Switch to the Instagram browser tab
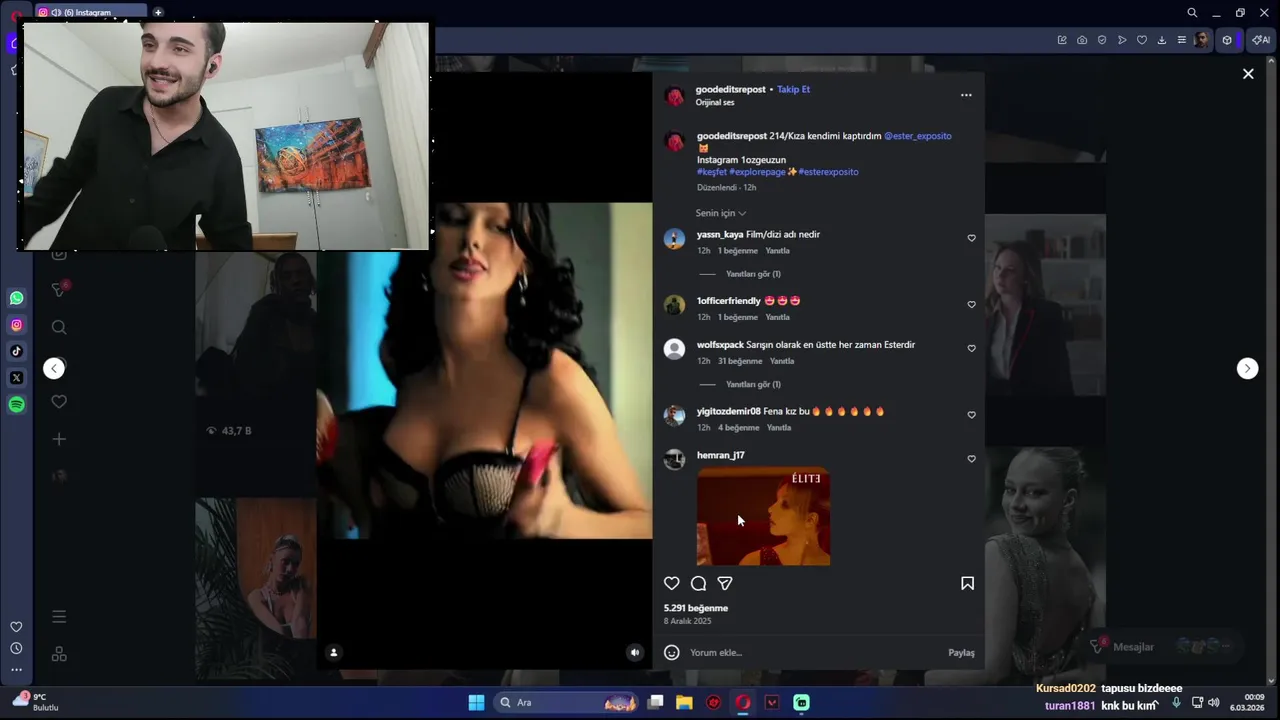The image size is (1280, 720). click(x=90, y=12)
